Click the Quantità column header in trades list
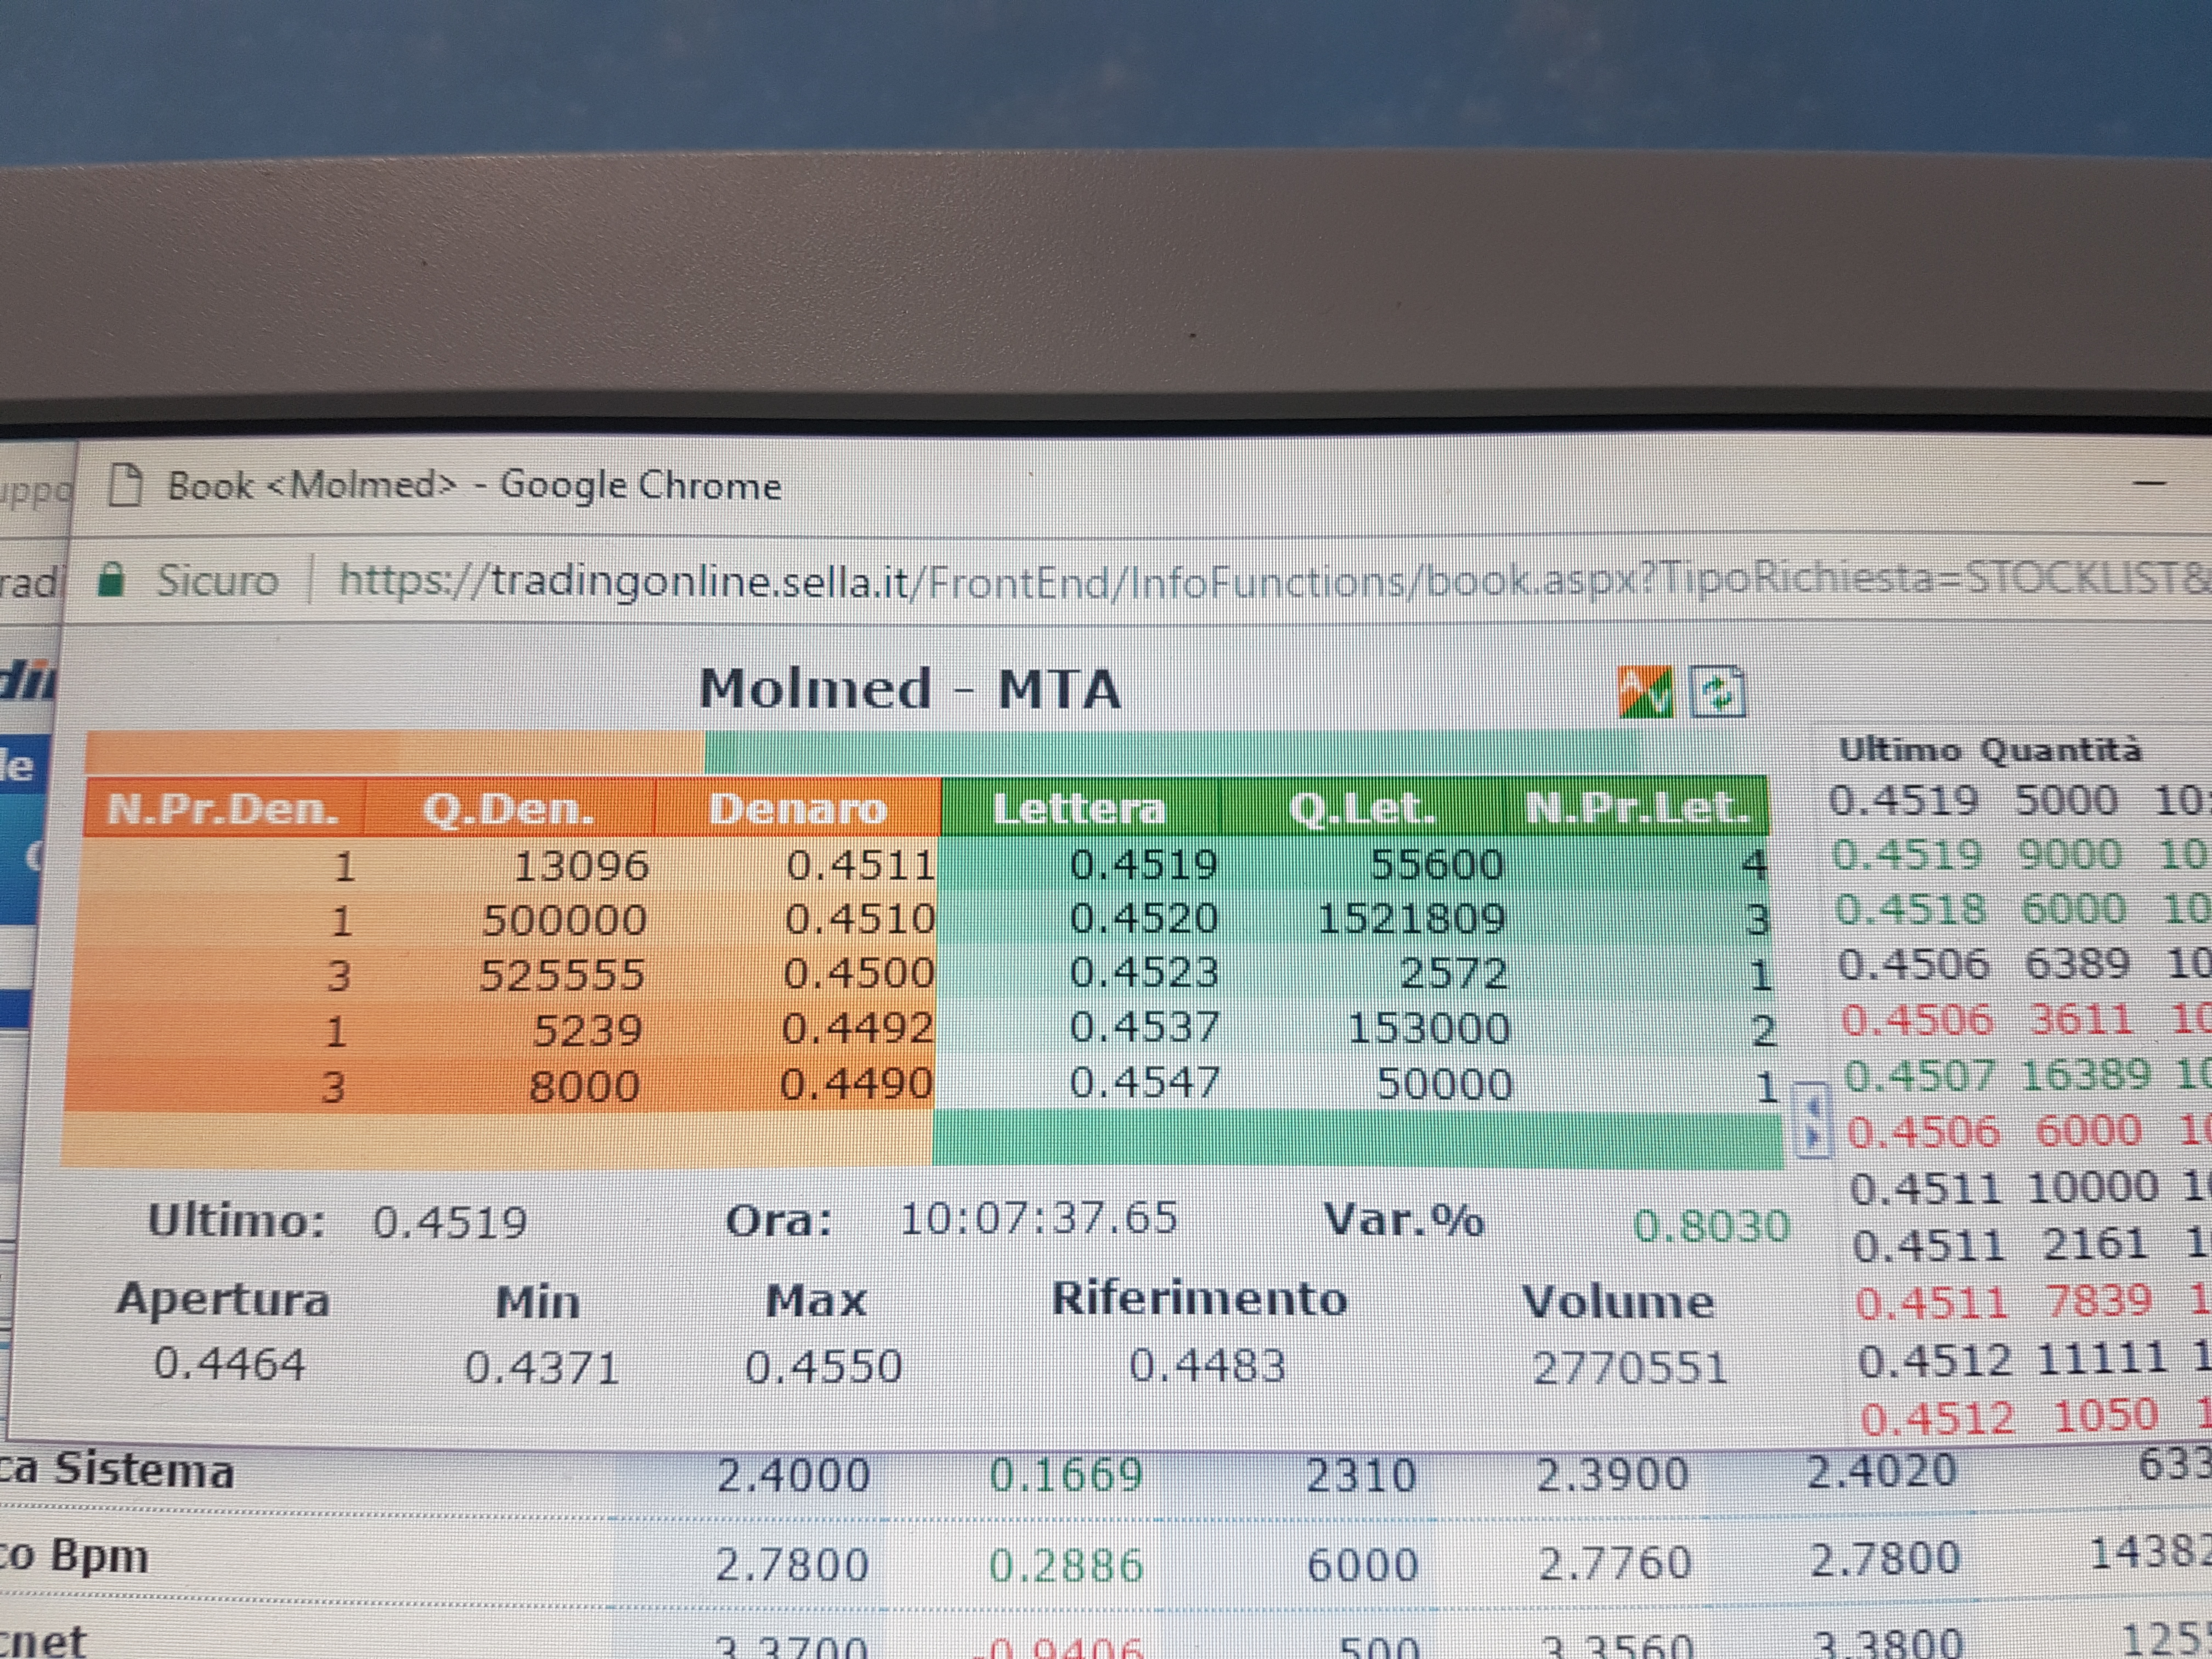Viewport: 2212px width, 1659px height. click(2061, 750)
